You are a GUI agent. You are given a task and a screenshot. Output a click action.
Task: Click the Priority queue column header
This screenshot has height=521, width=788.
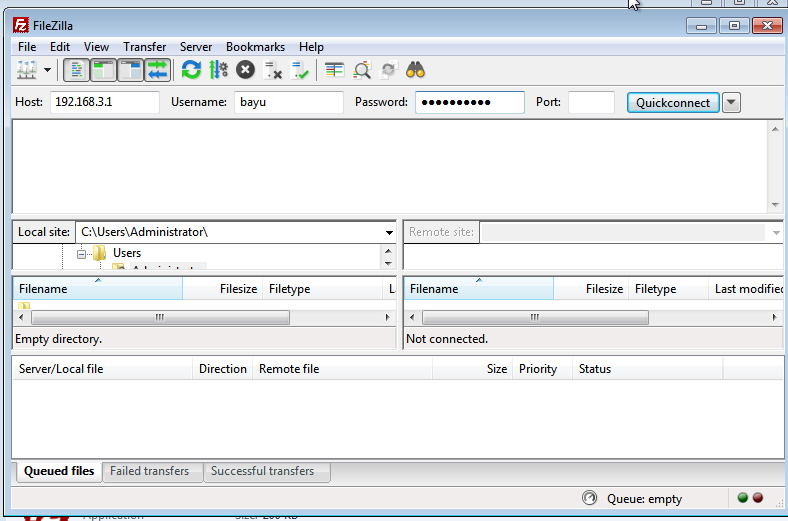point(542,369)
